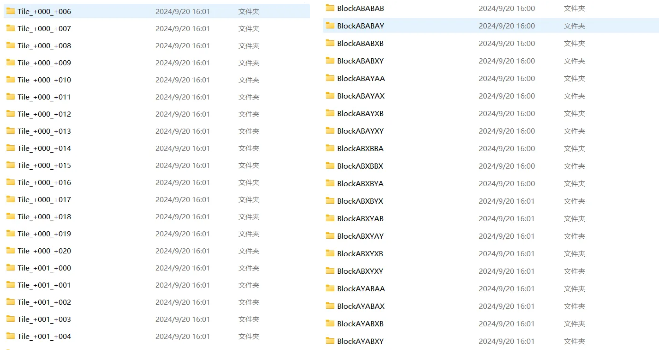Click the folder icon of BlockABXBBA
Viewport: 659px width, 361px height.
pos(330,148)
